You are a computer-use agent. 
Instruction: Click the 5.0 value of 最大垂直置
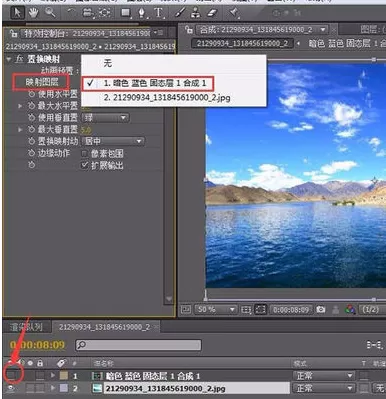coord(86,130)
